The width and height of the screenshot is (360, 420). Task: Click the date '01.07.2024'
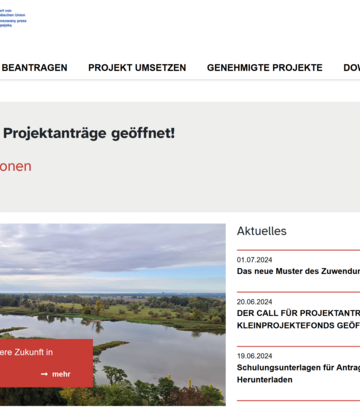tap(255, 260)
